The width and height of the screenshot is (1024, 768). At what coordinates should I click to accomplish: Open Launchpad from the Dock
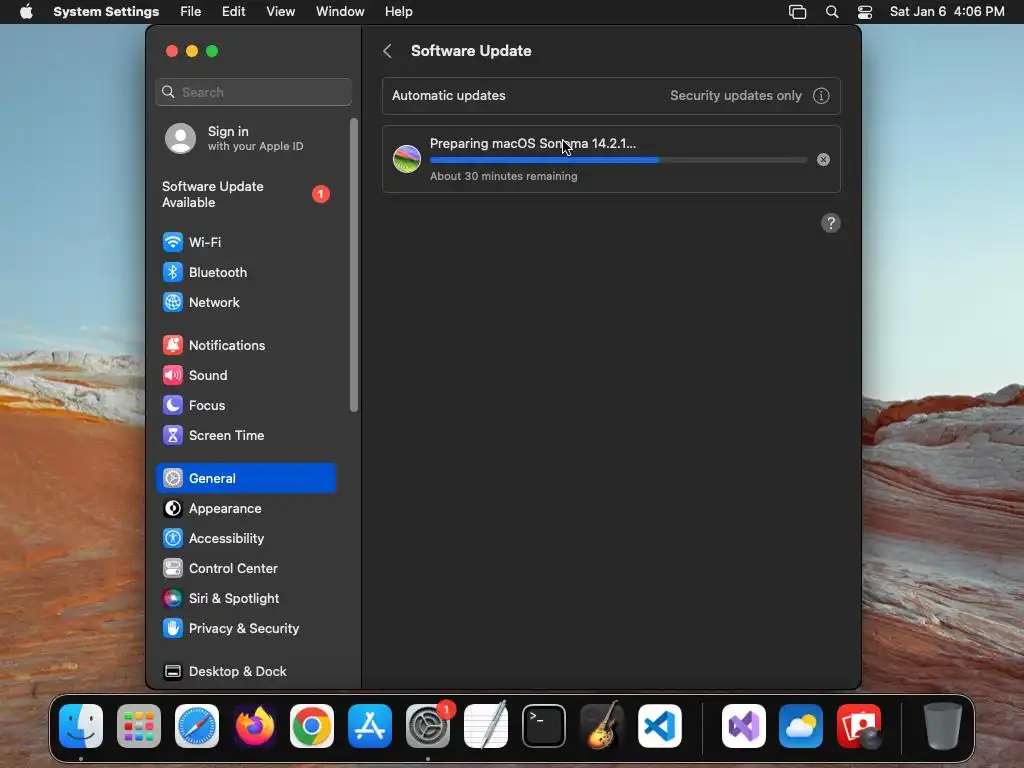(138, 726)
